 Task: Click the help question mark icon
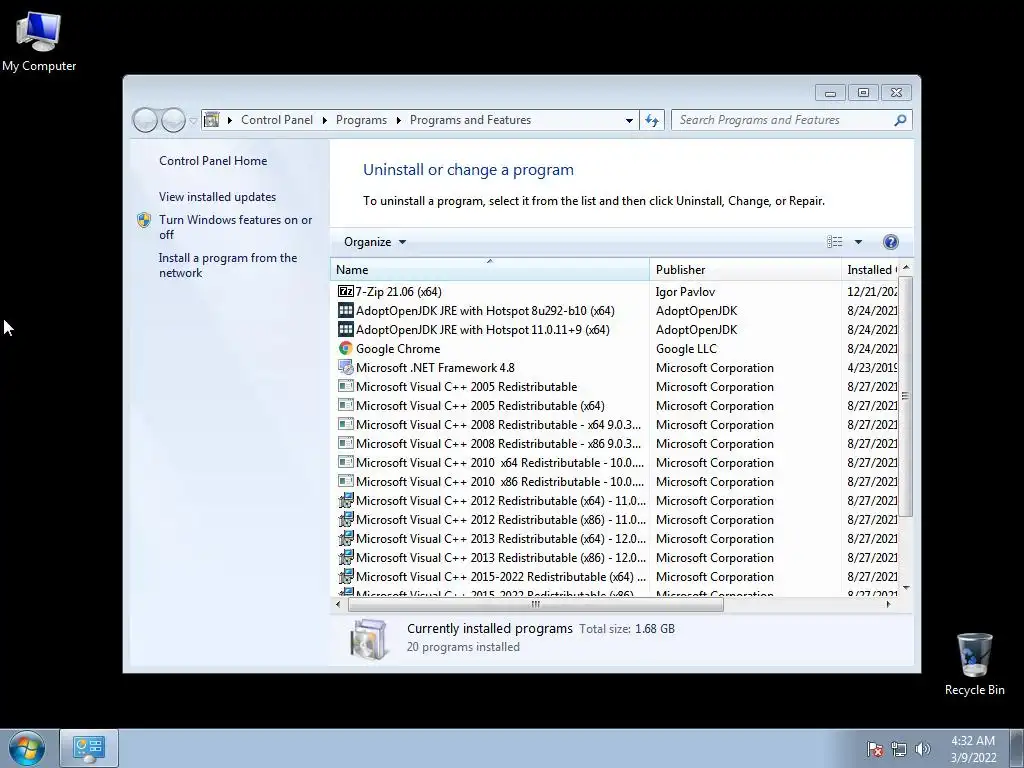click(890, 242)
